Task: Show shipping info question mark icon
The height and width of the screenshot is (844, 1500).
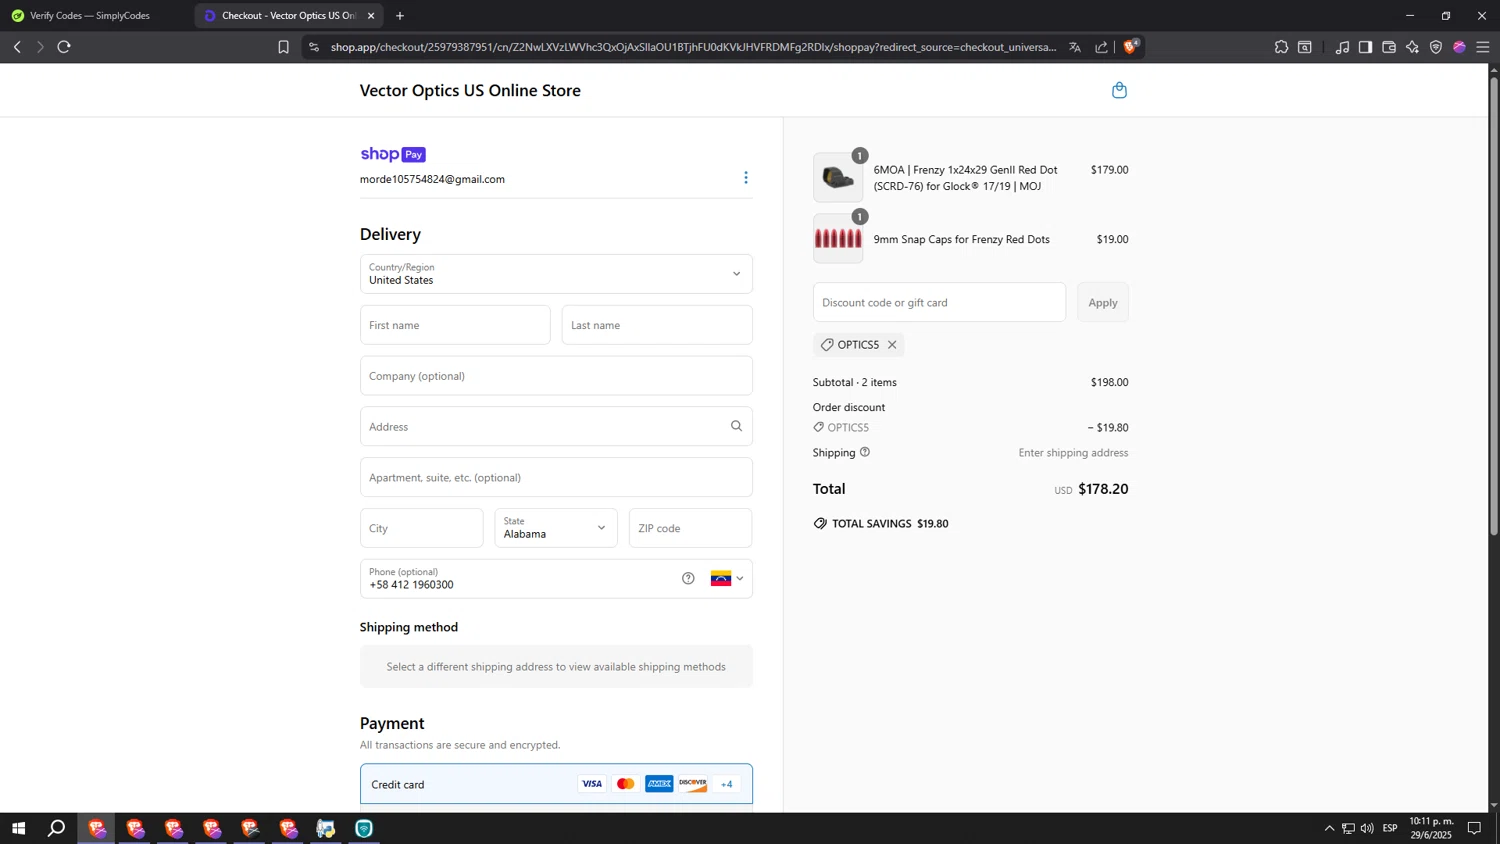Action: click(x=865, y=452)
